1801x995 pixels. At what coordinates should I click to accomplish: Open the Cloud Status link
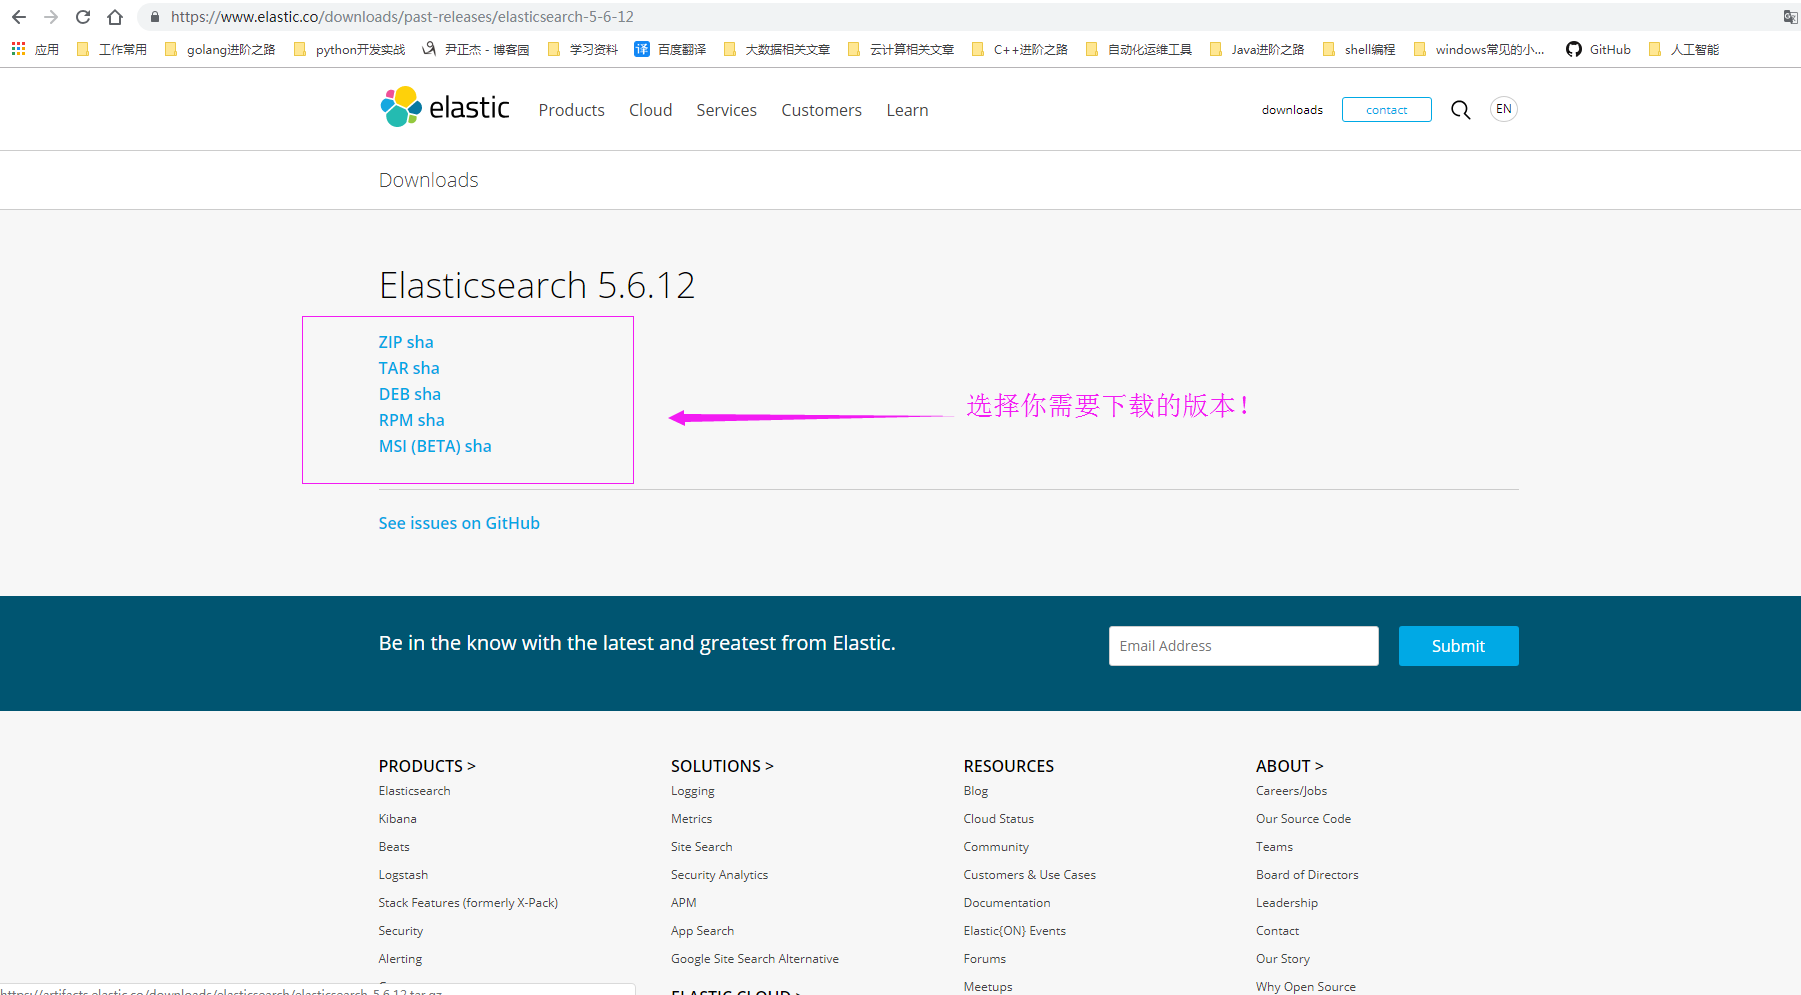998,819
